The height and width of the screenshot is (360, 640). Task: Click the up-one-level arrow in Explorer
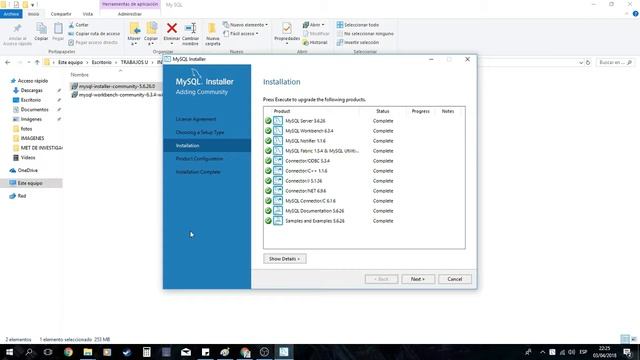click(x=37, y=62)
